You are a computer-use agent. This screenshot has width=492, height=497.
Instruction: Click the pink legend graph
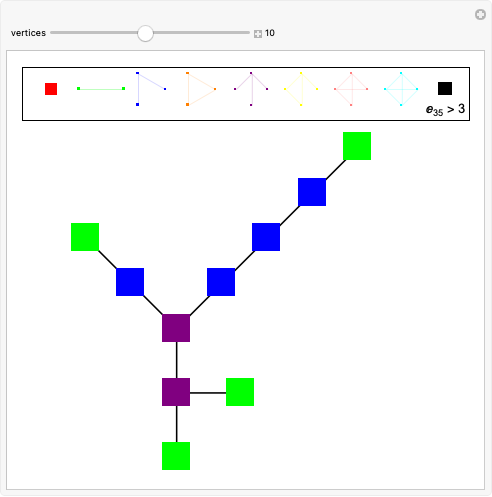point(351,89)
